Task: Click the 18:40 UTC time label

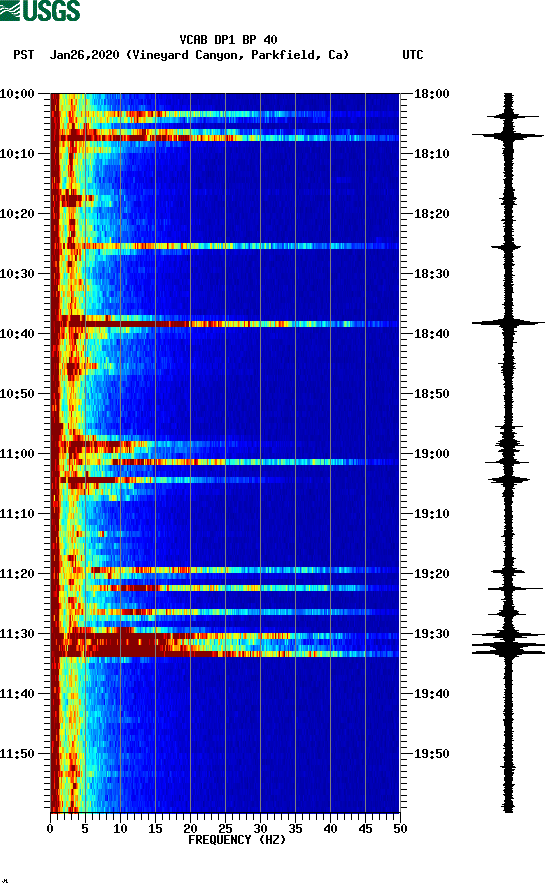Action: [x=431, y=333]
